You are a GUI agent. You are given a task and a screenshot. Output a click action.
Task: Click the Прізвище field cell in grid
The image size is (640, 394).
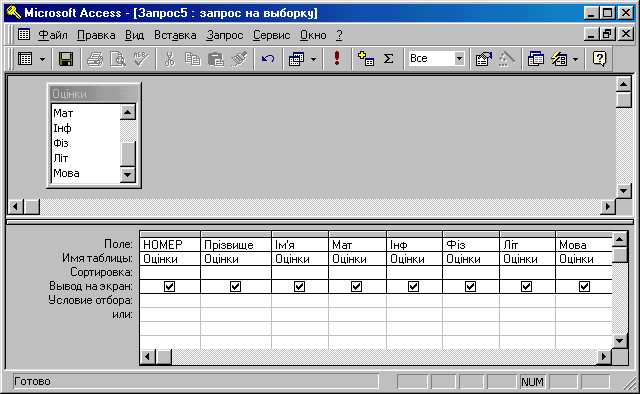coord(236,245)
